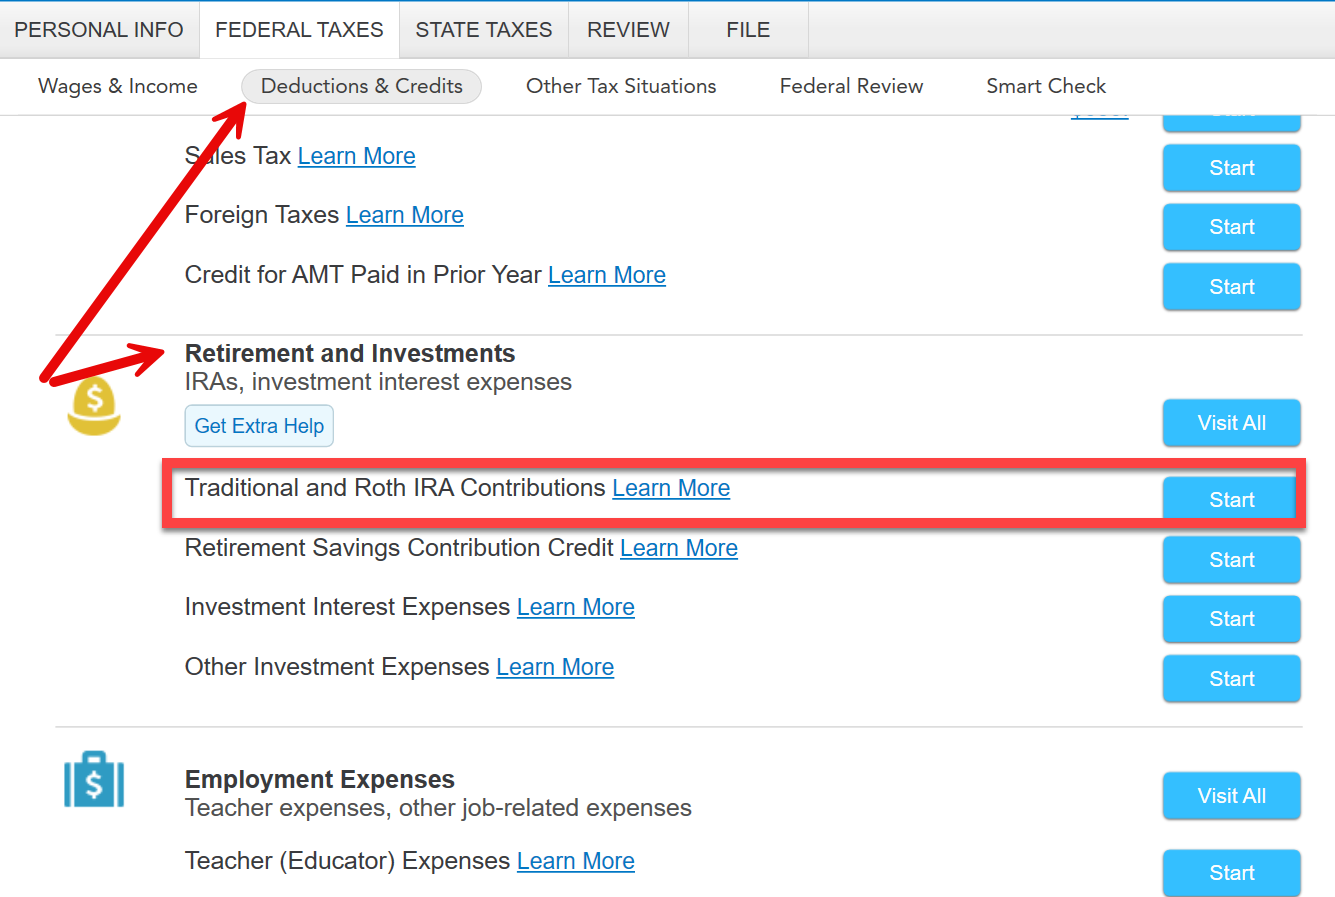Open Learn More for Sales Tax
The image size is (1335, 897).
click(356, 156)
